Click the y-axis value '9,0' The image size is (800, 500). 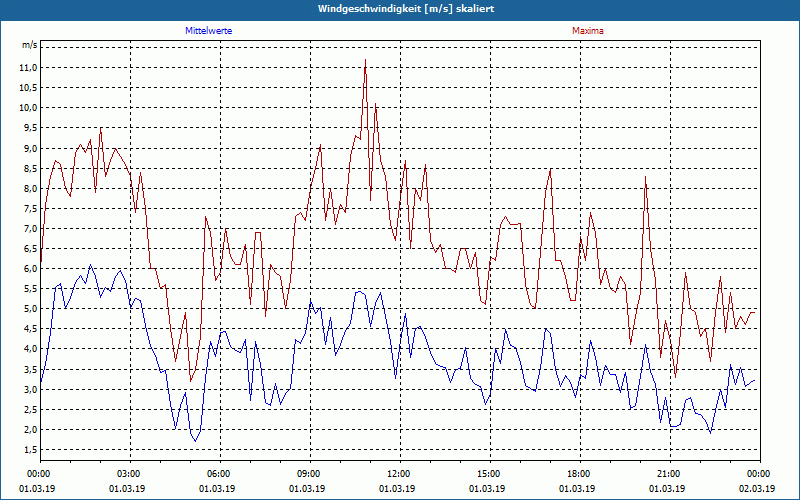tap(30, 148)
